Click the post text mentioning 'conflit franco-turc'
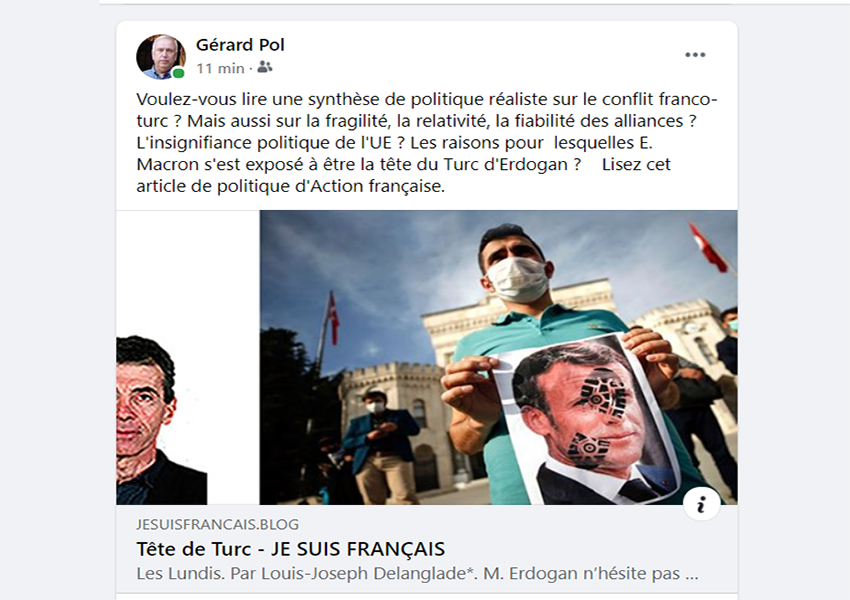850x600 pixels. (x=427, y=110)
